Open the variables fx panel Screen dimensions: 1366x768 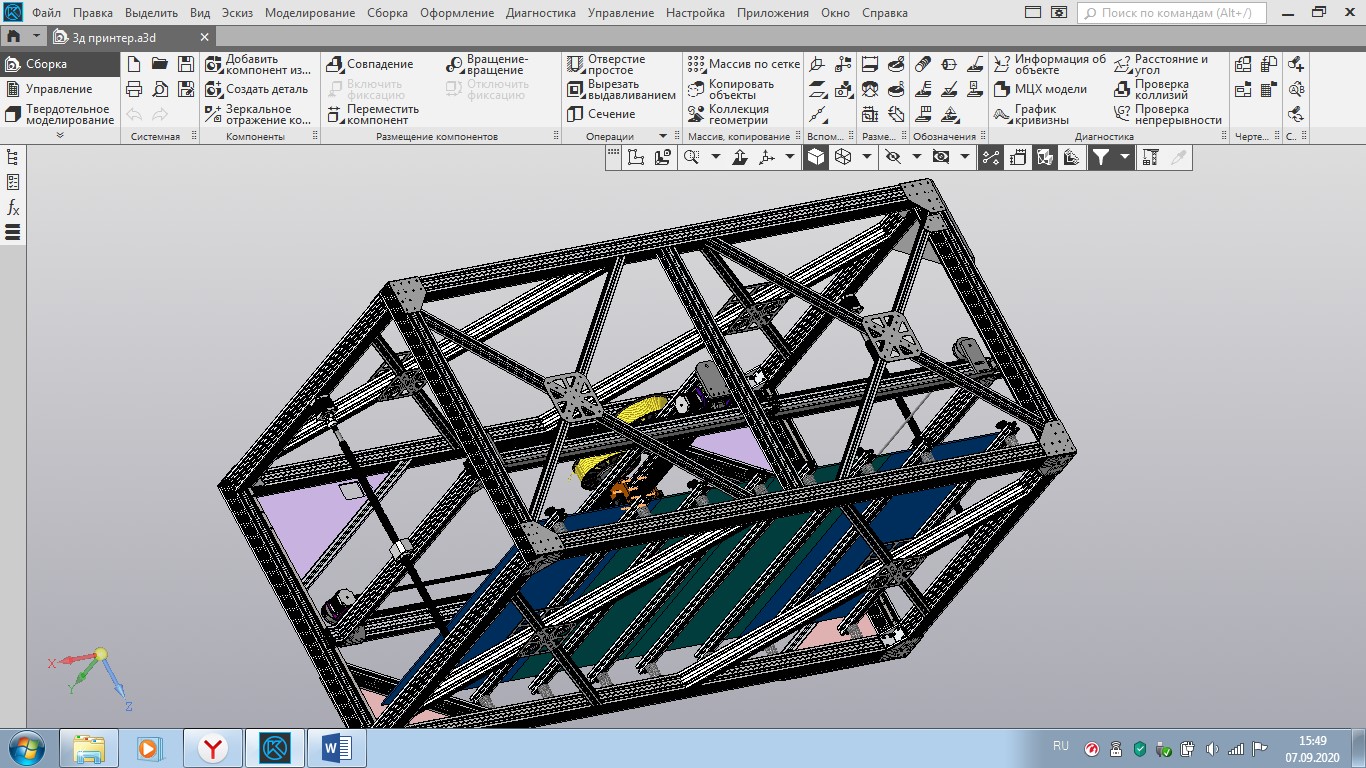[x=13, y=208]
